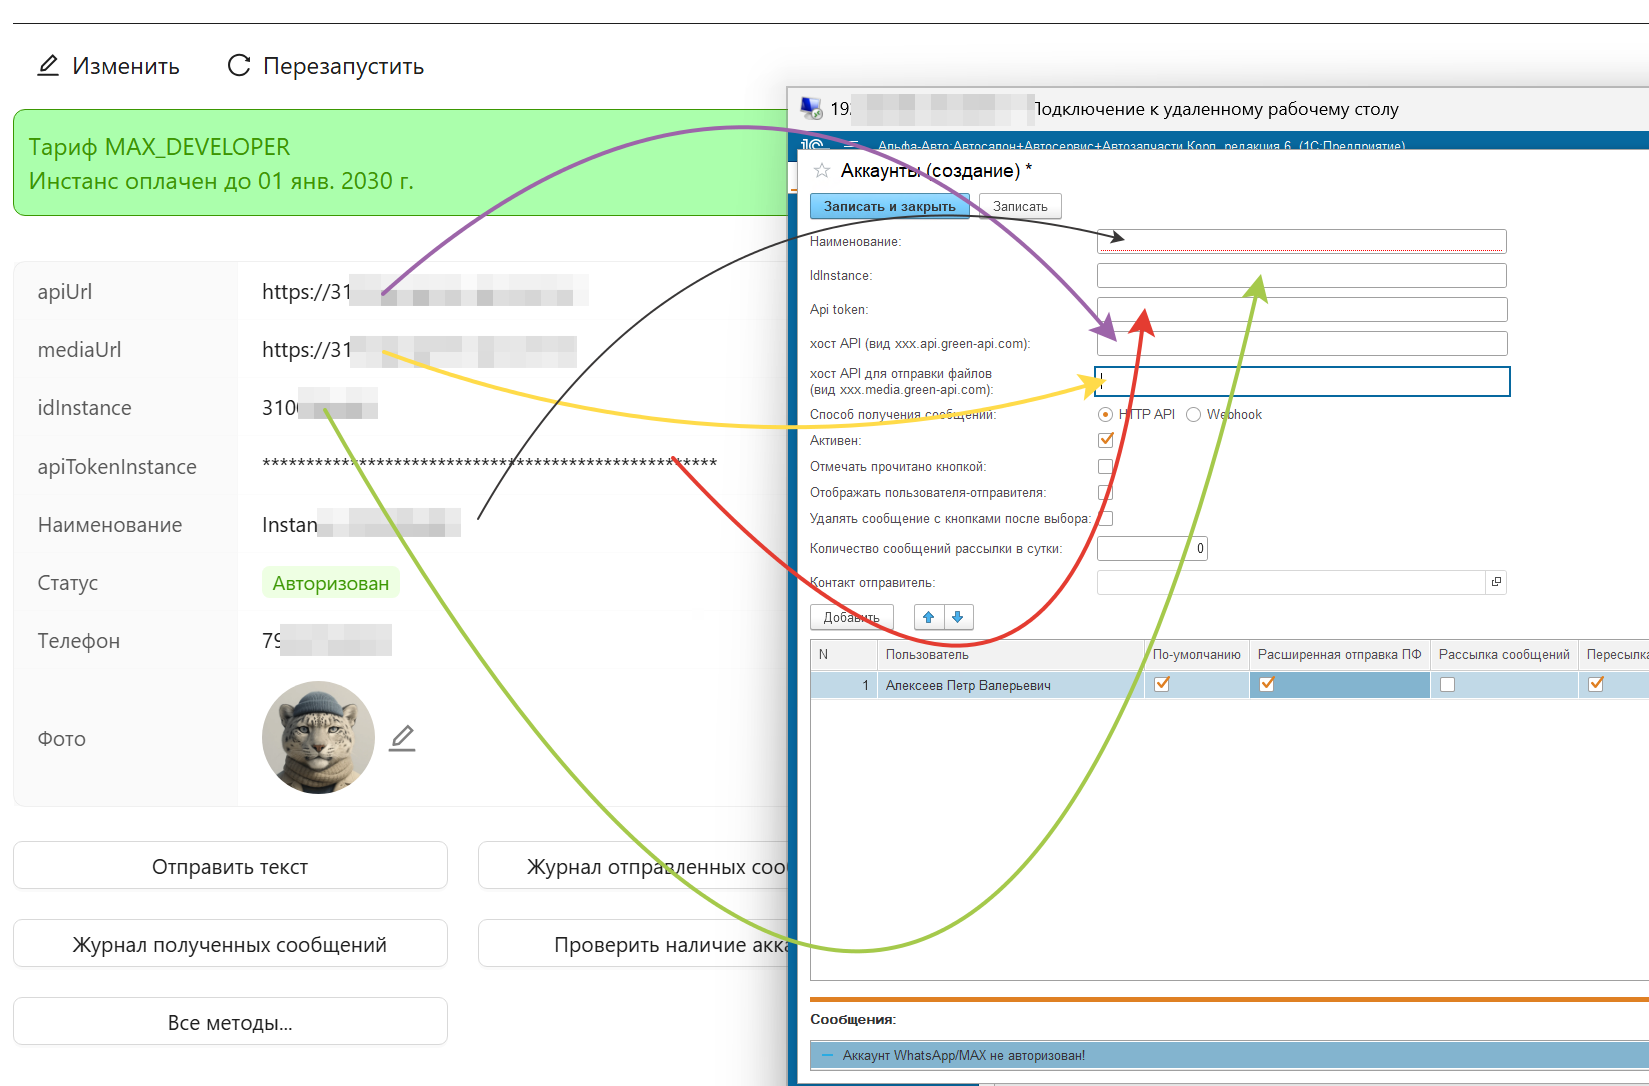Click the circular arrow icon beside Перезапустить

(239, 66)
